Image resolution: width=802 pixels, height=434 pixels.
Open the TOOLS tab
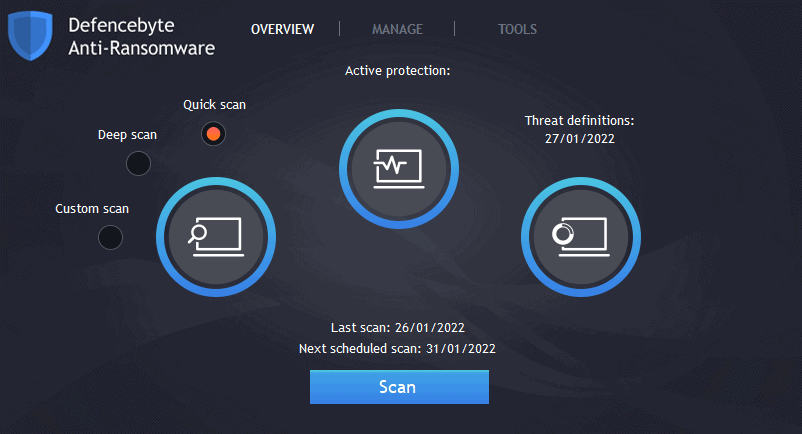click(518, 29)
